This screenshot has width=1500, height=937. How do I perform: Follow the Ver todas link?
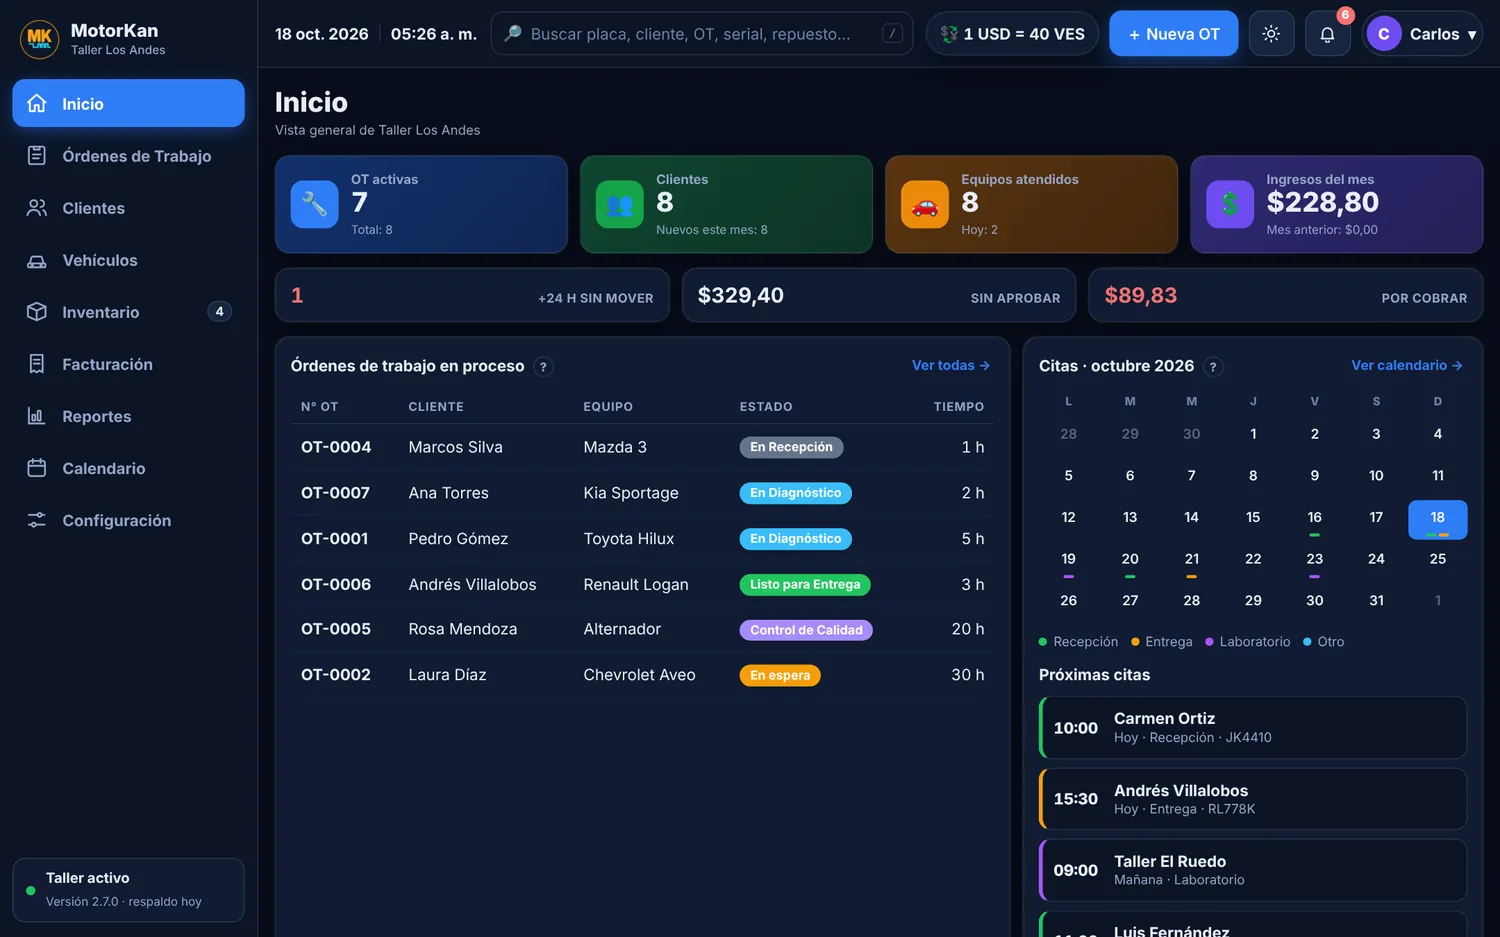950,366
